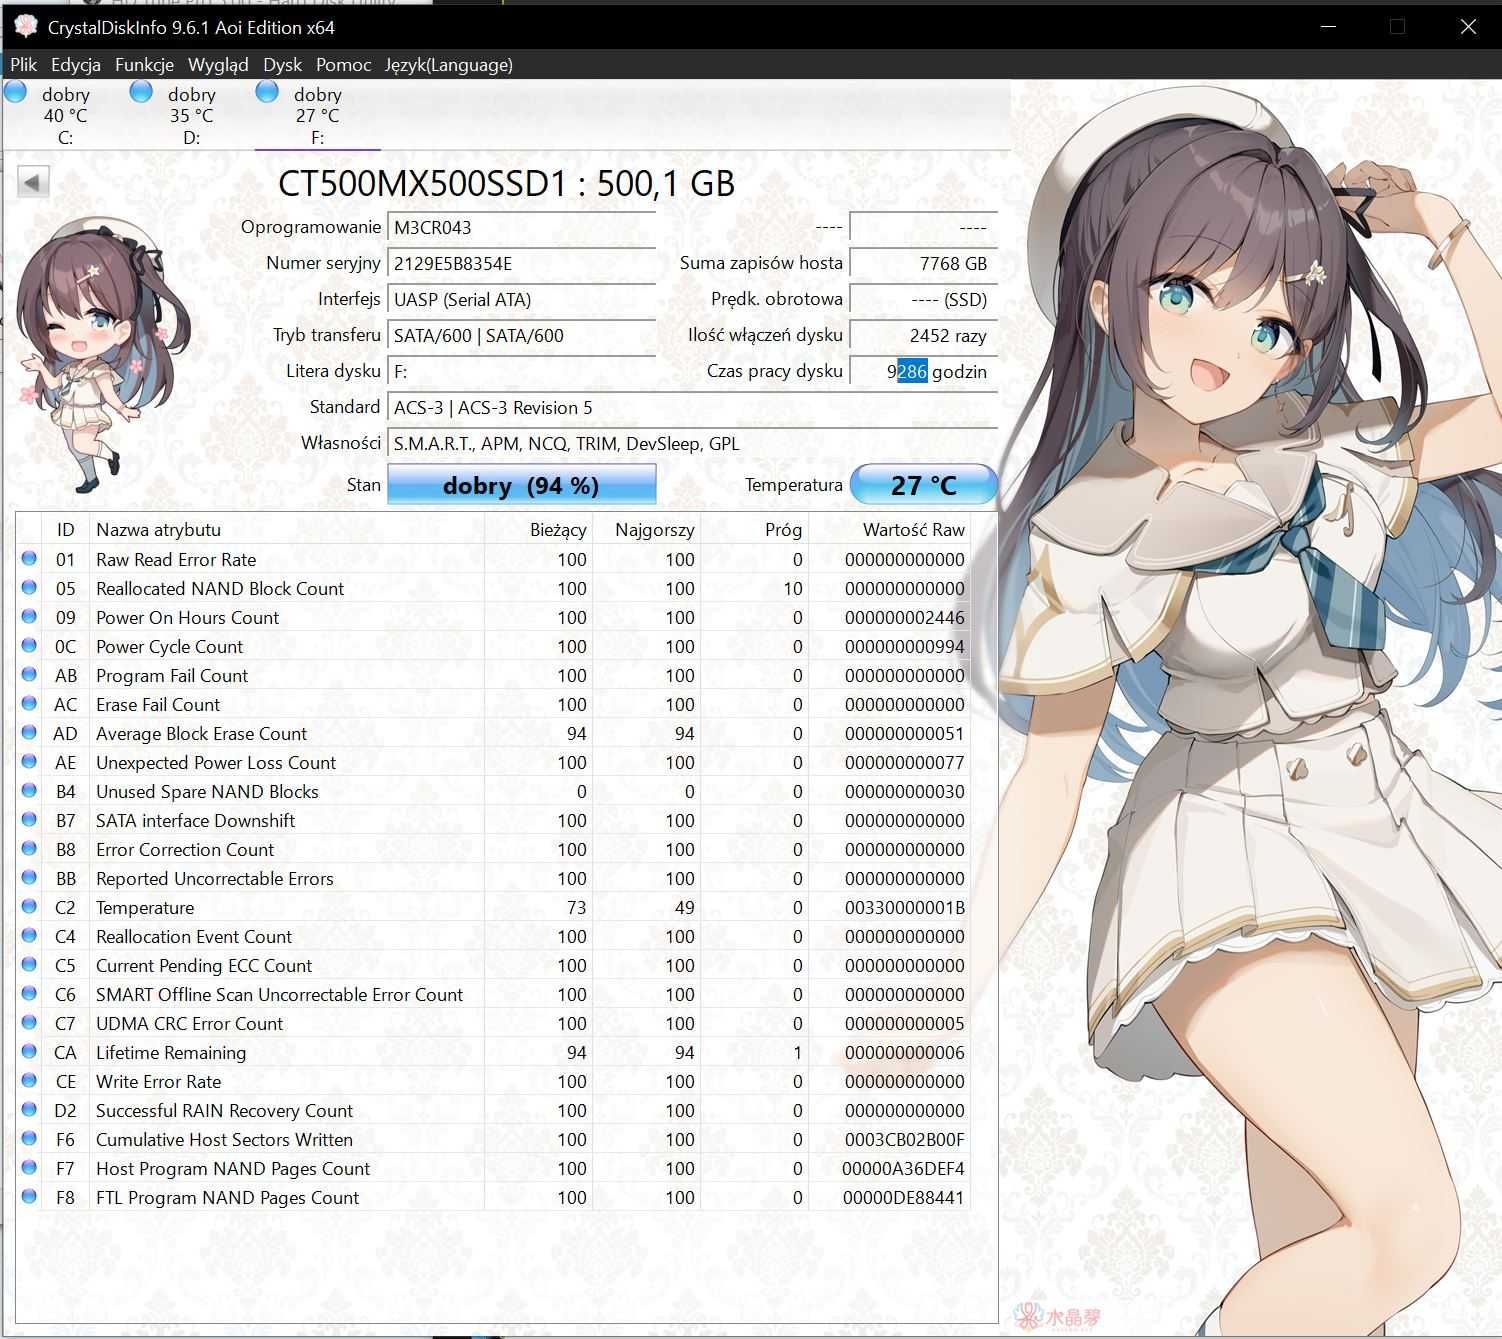Click status icon of Average Block Erase Count
This screenshot has width=1502, height=1339.
coord(29,733)
